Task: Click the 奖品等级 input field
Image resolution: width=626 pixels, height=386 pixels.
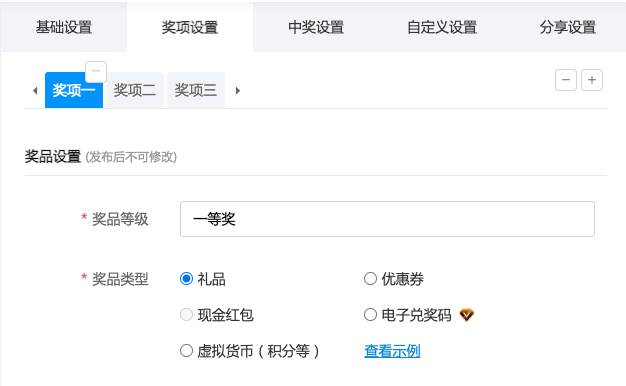Action: click(x=387, y=219)
